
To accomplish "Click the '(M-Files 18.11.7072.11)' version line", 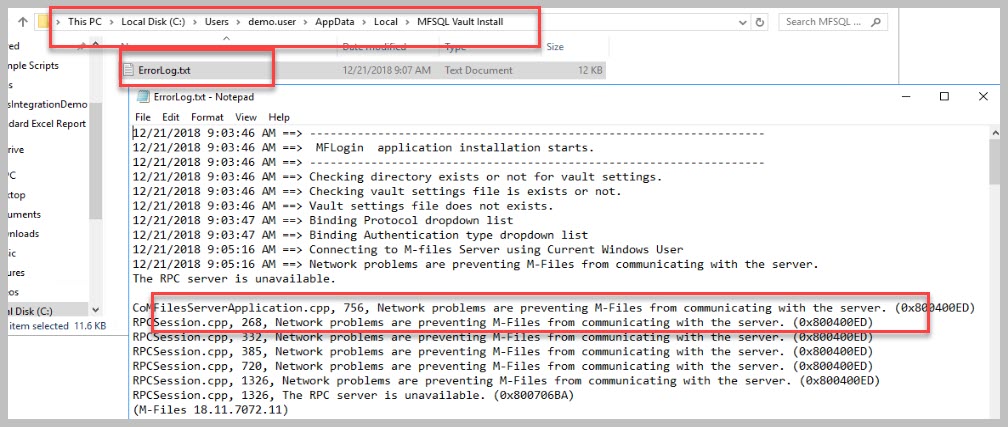I will tap(210, 410).
